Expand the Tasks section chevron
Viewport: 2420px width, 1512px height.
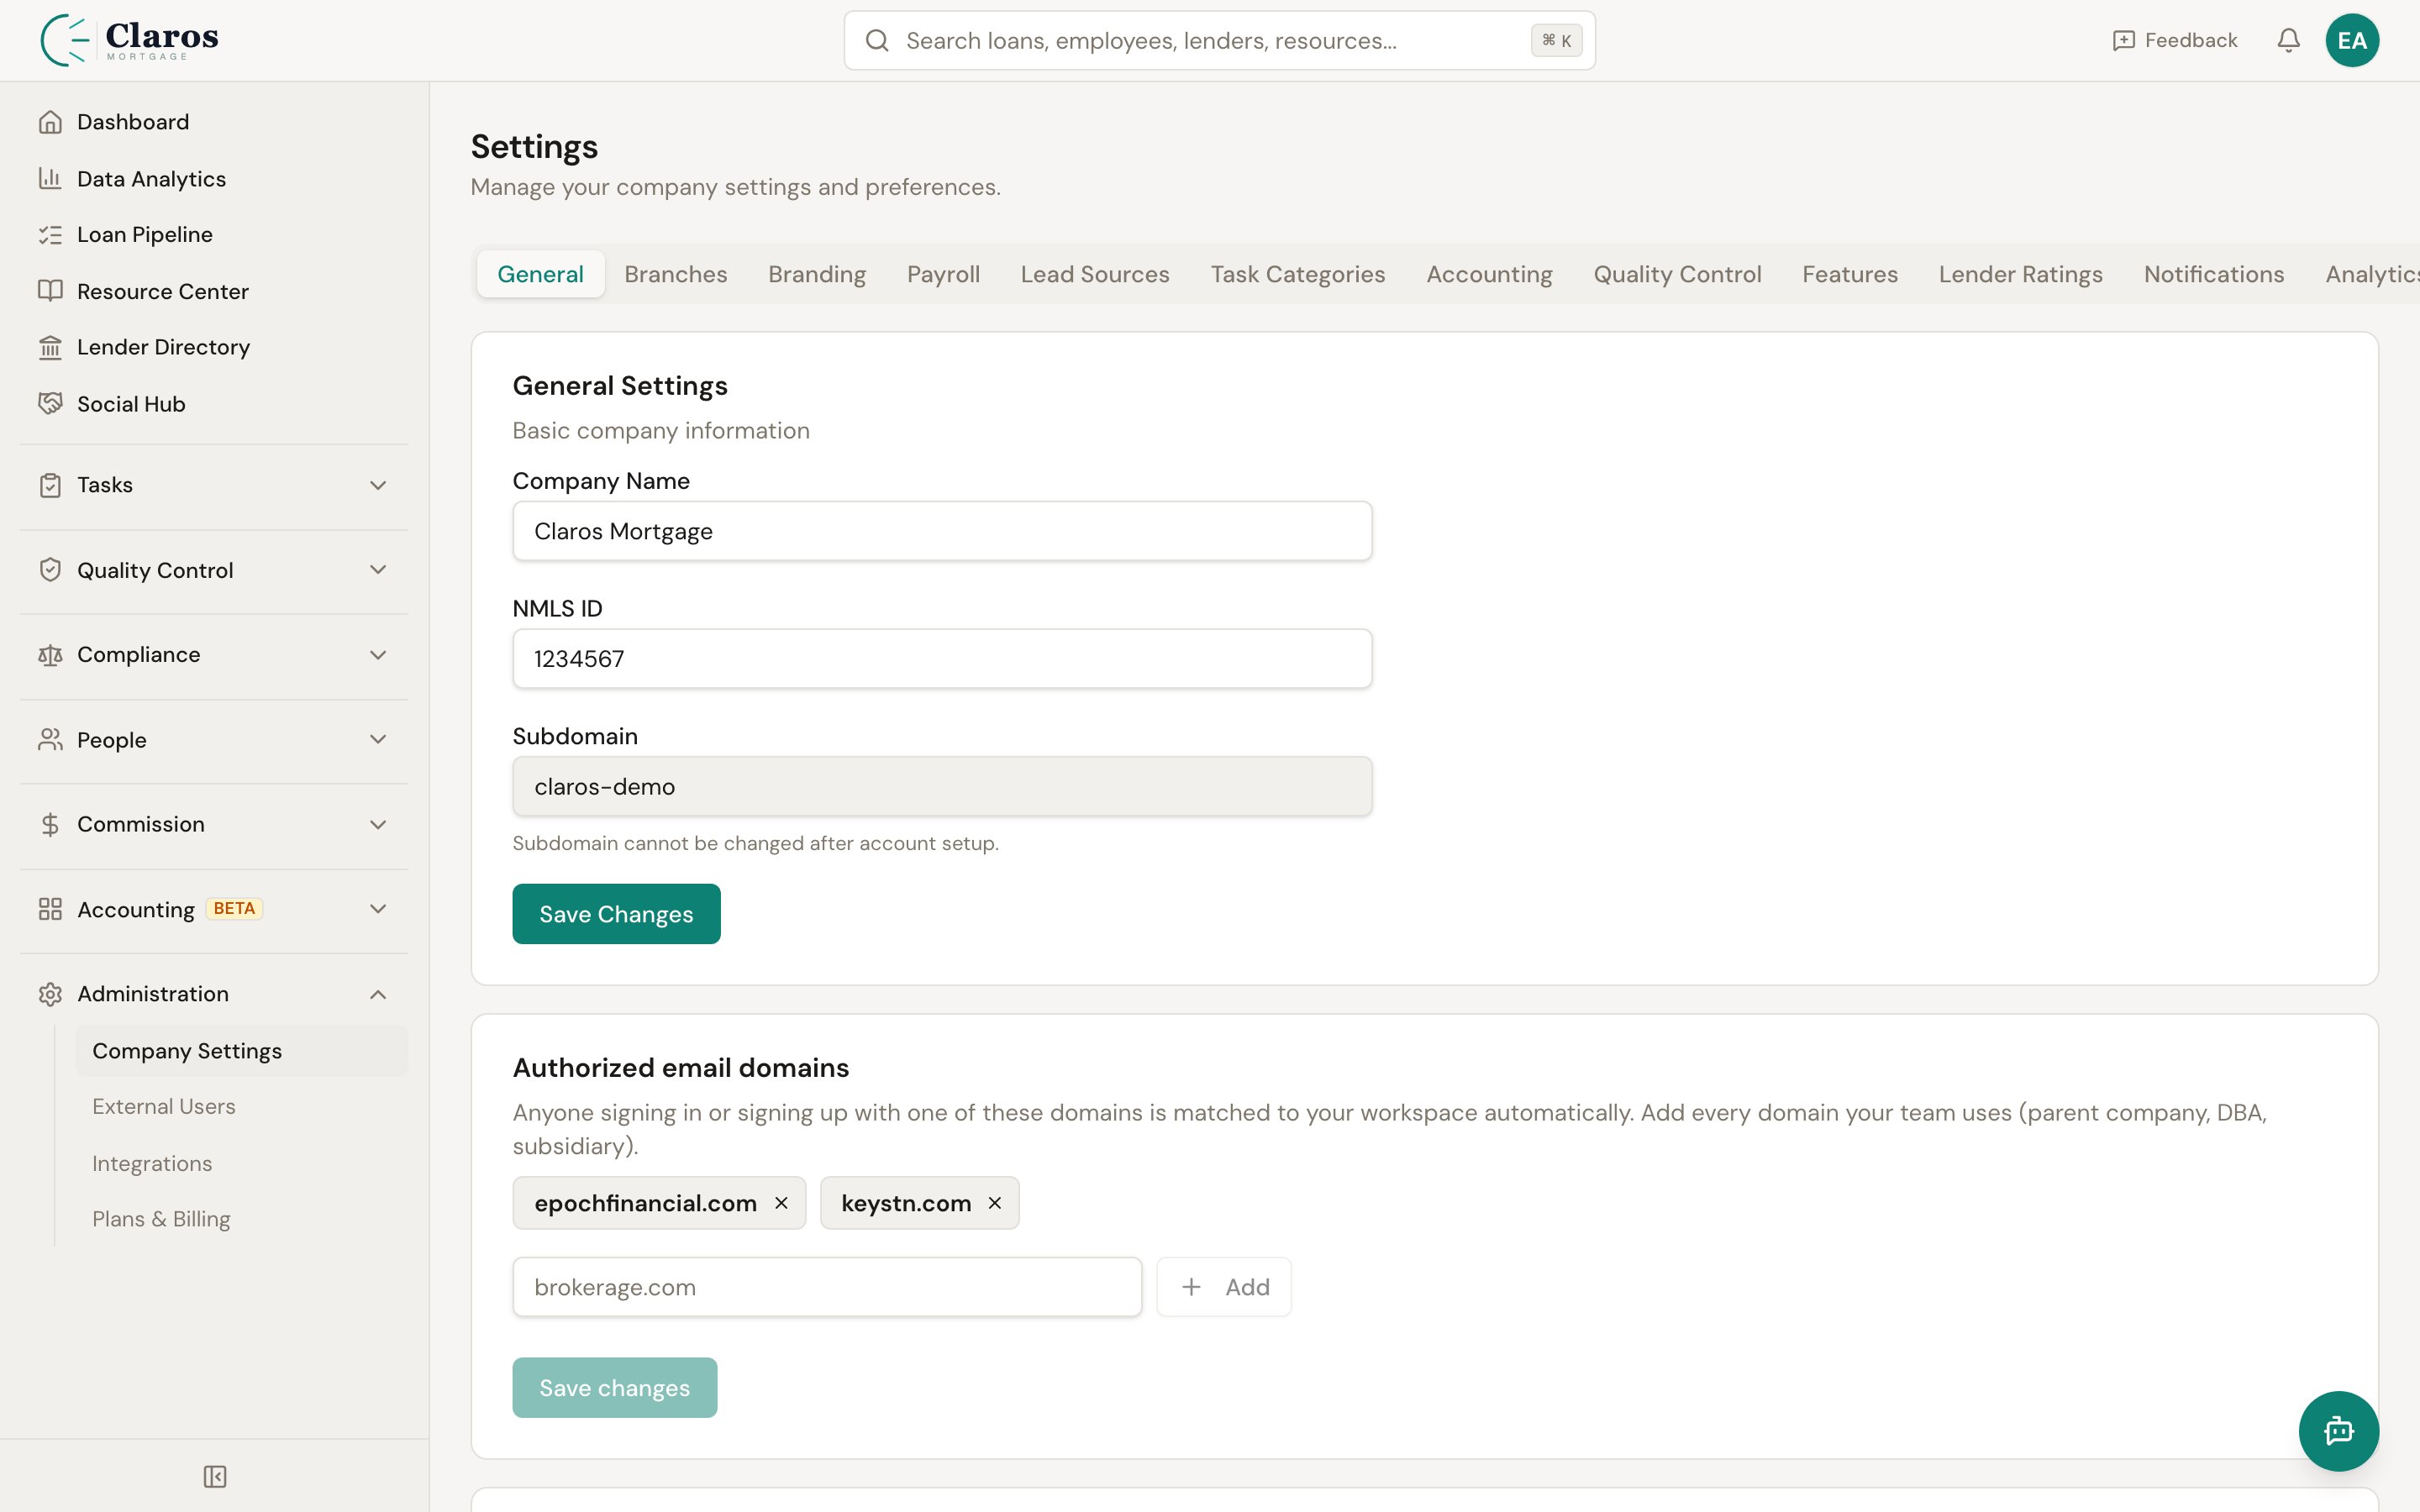point(378,485)
